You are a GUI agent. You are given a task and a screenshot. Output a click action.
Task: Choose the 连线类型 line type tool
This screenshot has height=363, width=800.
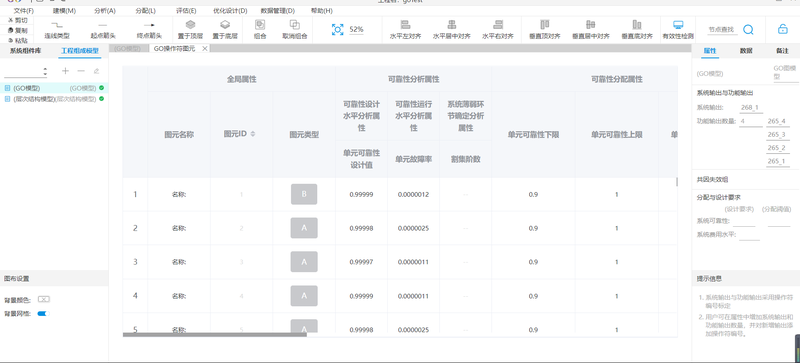coord(57,30)
